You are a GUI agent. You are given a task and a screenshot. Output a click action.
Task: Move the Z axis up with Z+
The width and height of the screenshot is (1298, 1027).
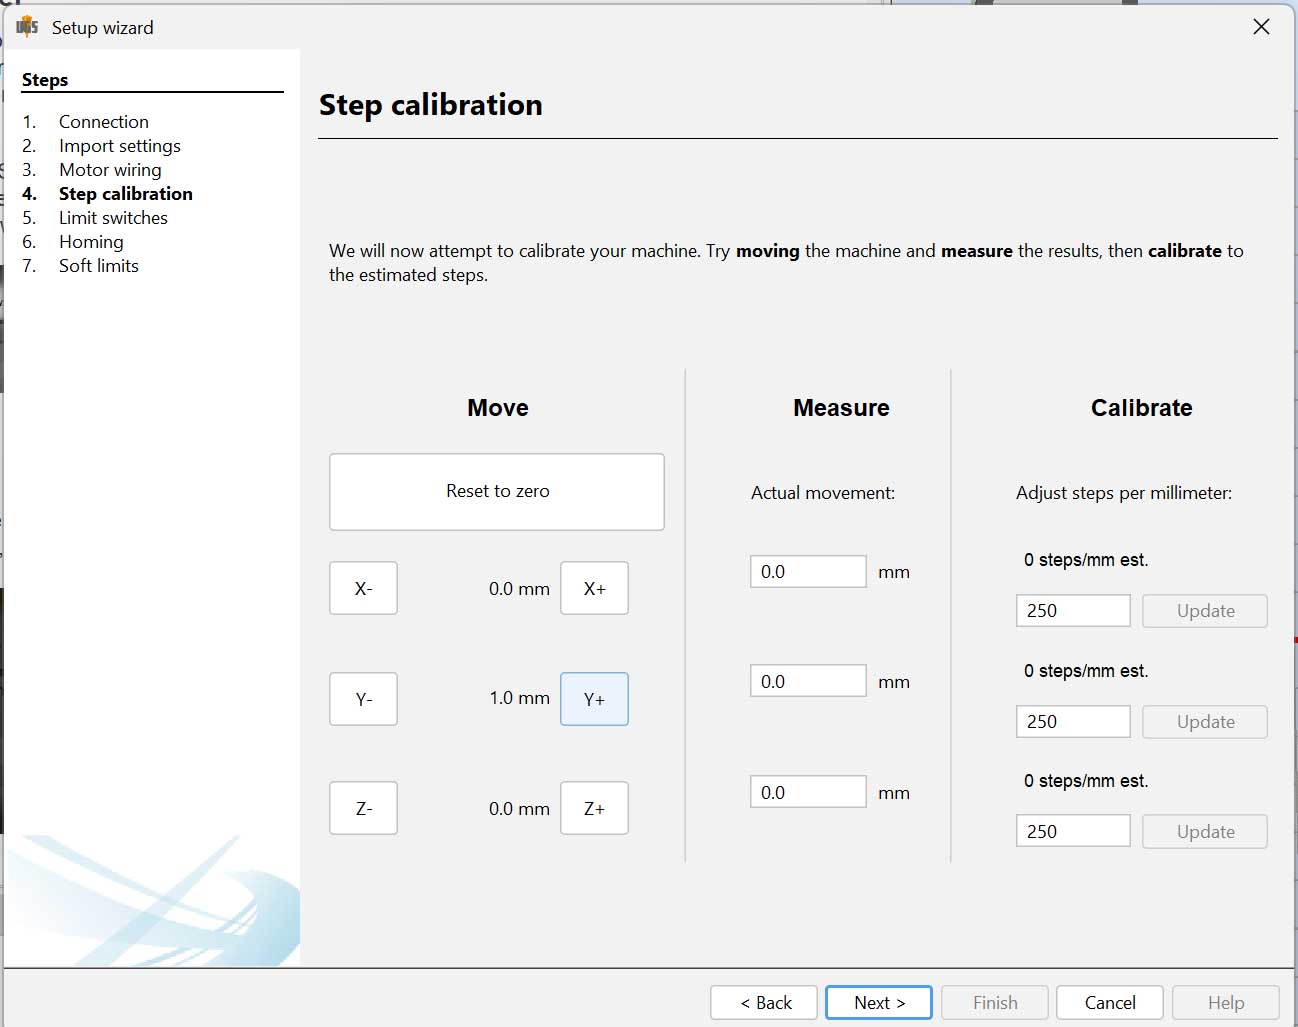click(594, 808)
